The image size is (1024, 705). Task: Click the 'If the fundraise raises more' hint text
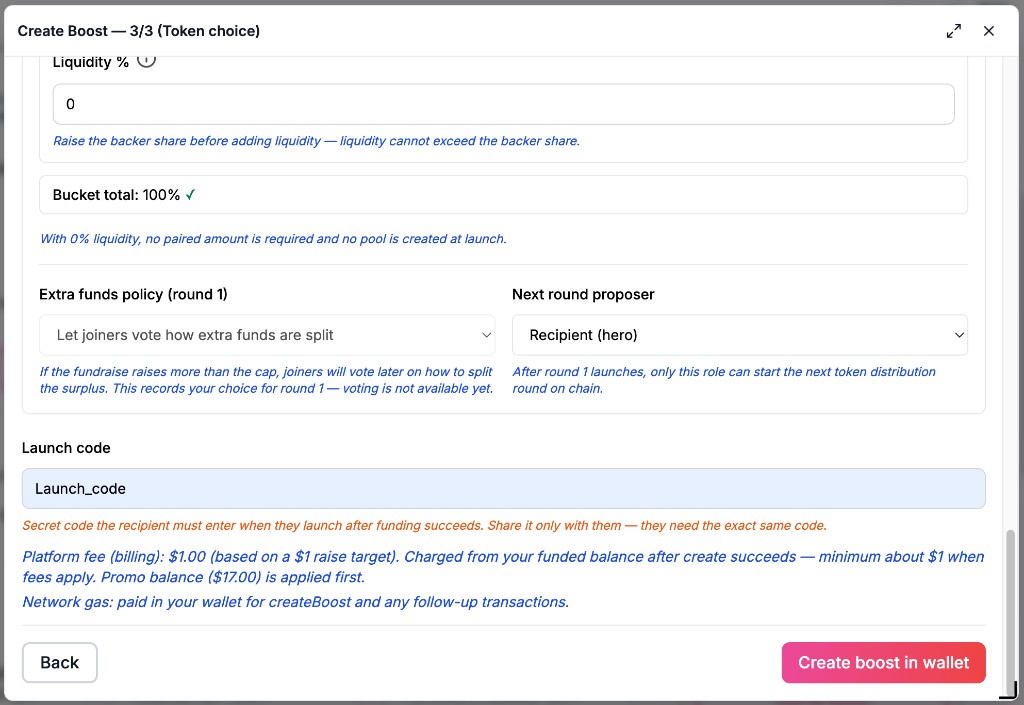(266, 380)
